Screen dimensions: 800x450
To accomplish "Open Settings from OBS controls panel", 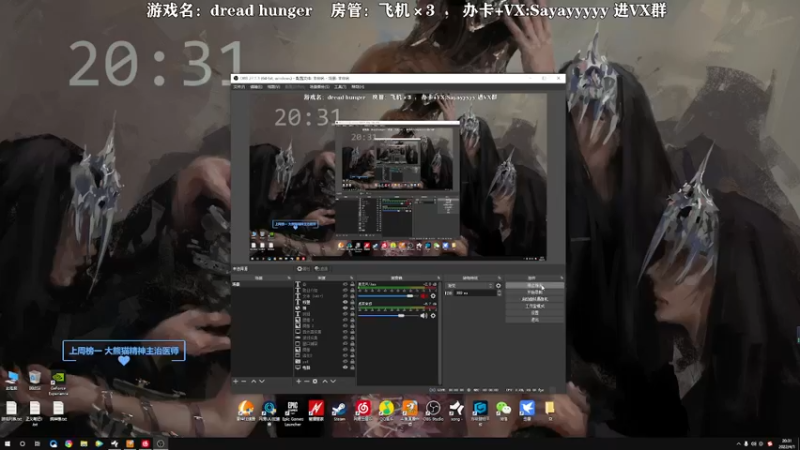I will [535, 313].
